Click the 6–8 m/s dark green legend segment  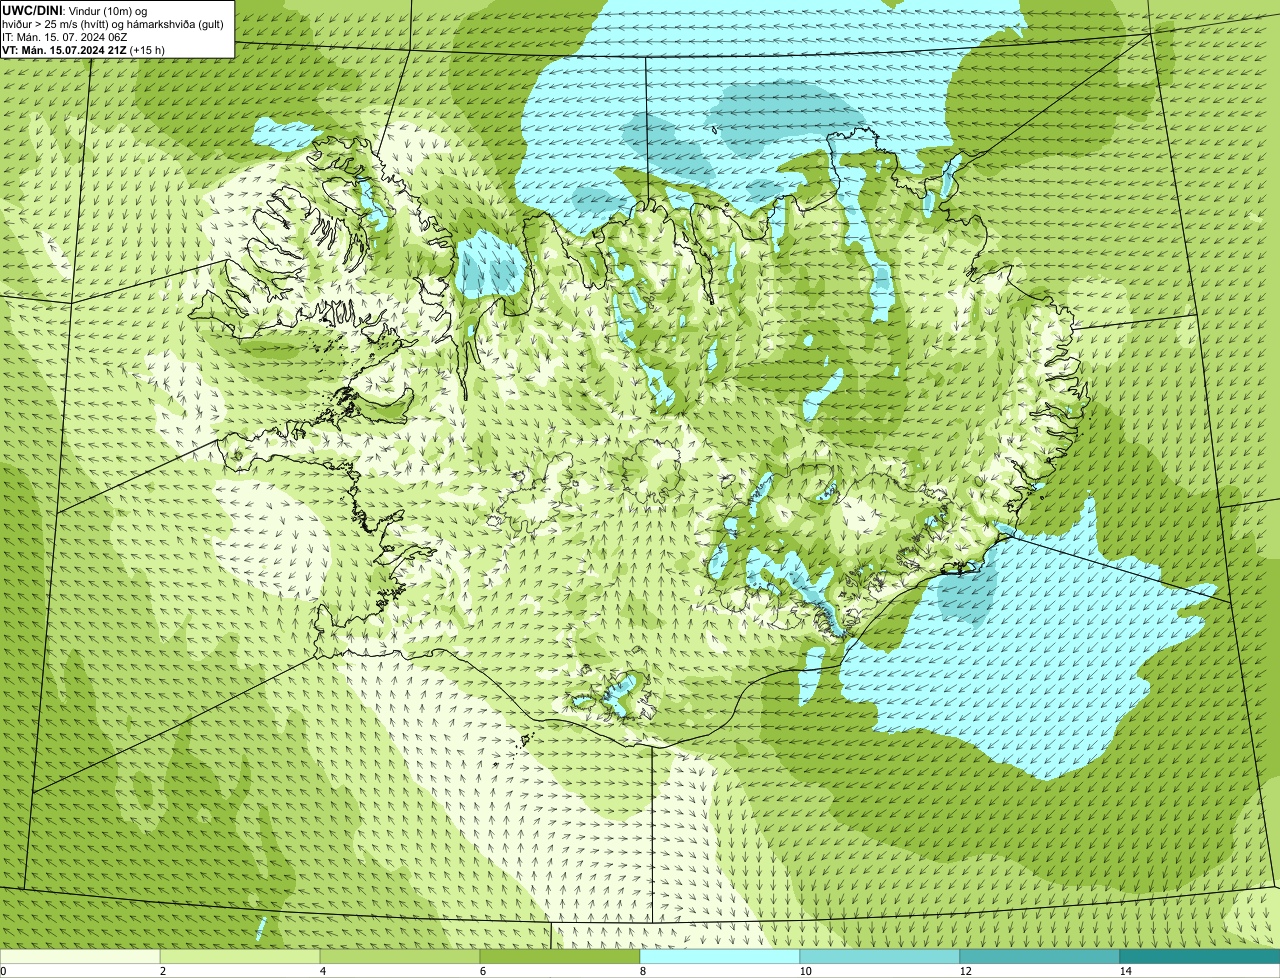pos(560,956)
